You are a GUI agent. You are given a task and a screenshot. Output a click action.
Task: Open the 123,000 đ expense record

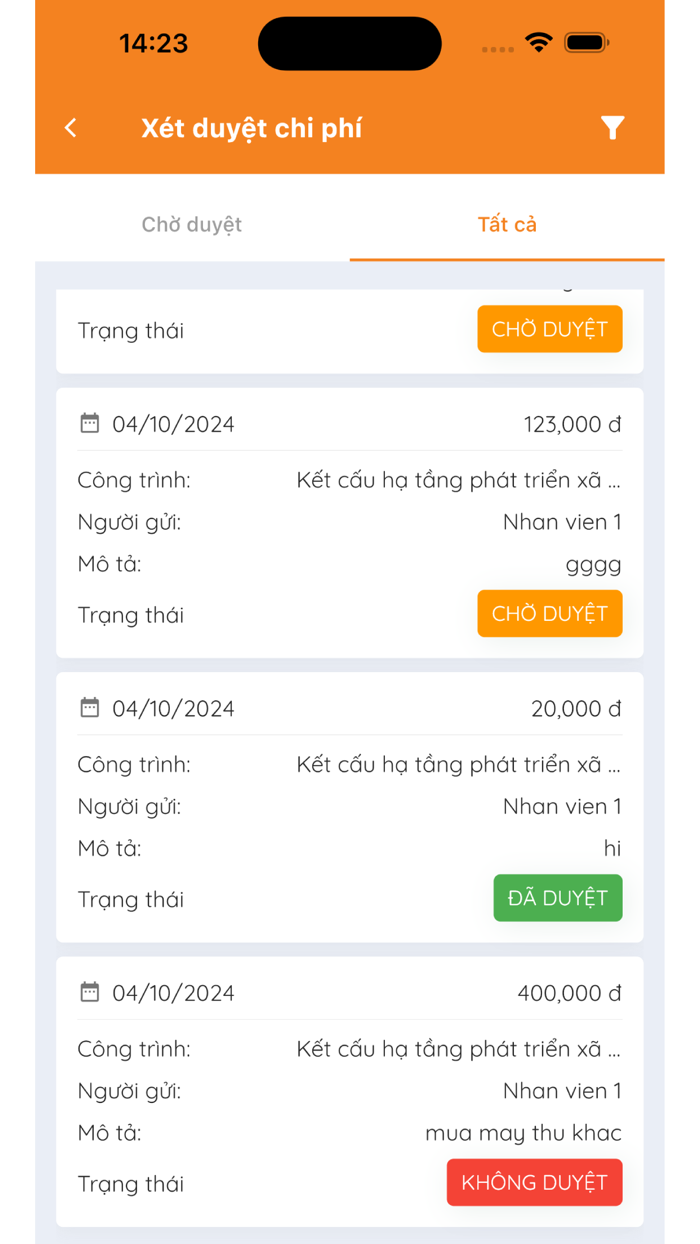(350, 518)
